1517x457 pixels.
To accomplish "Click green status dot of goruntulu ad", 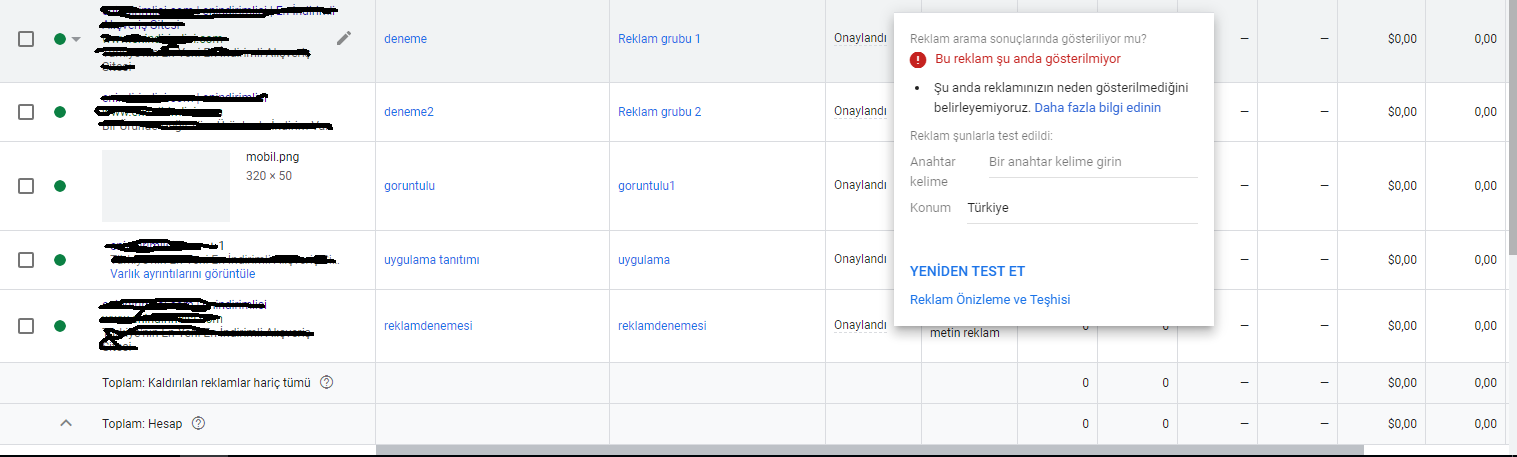I will coord(59,186).
